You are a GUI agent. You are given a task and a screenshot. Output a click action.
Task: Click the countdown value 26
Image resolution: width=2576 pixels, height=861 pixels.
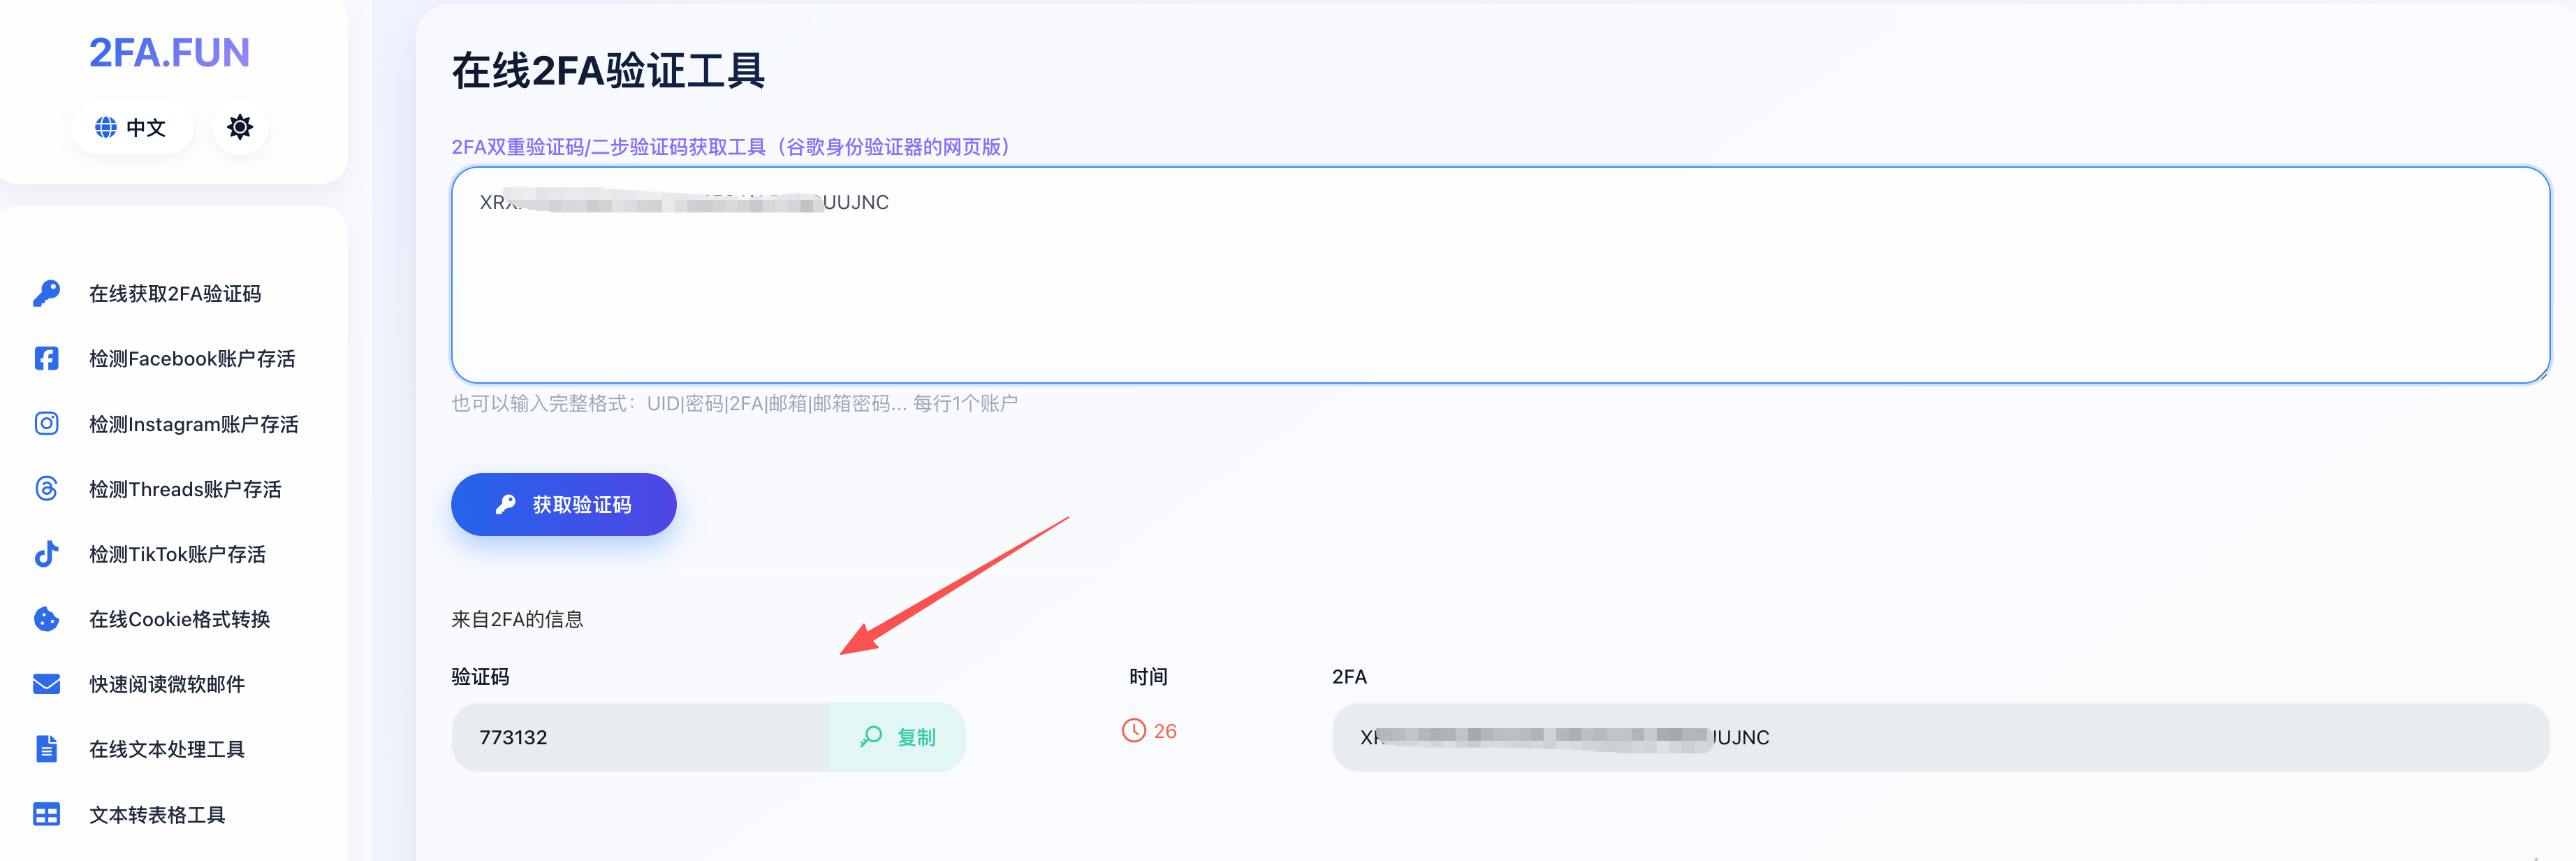[x=1165, y=731]
